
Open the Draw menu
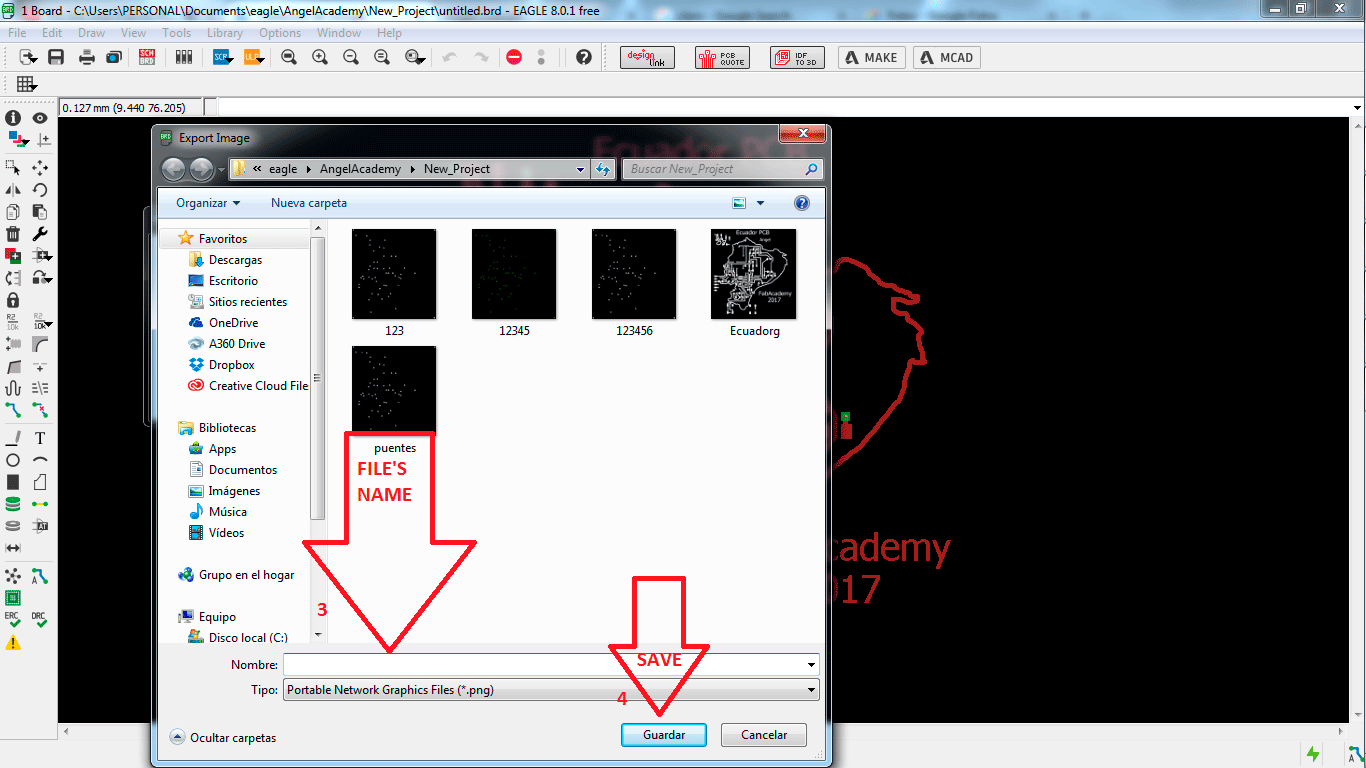coord(91,33)
